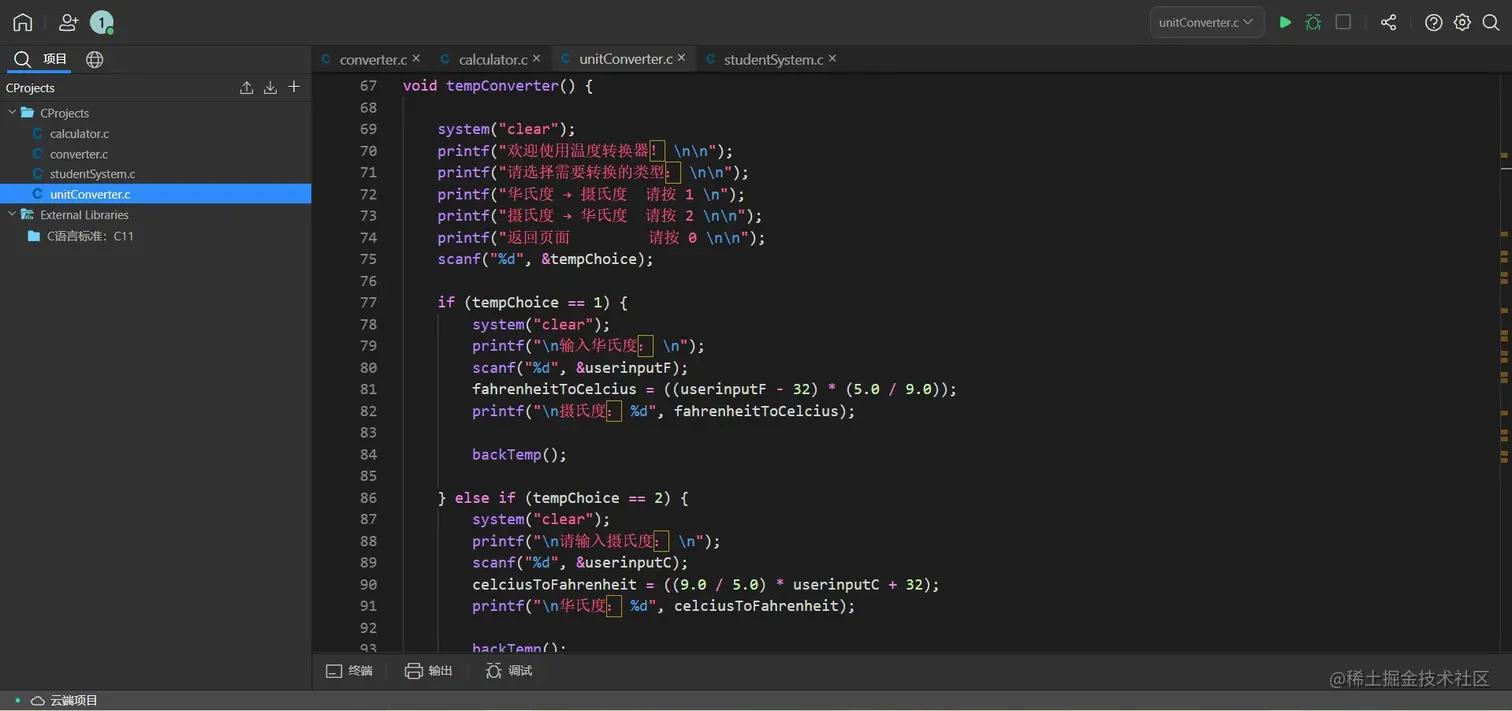Place cursor on void tempConverter() line

coord(498,86)
